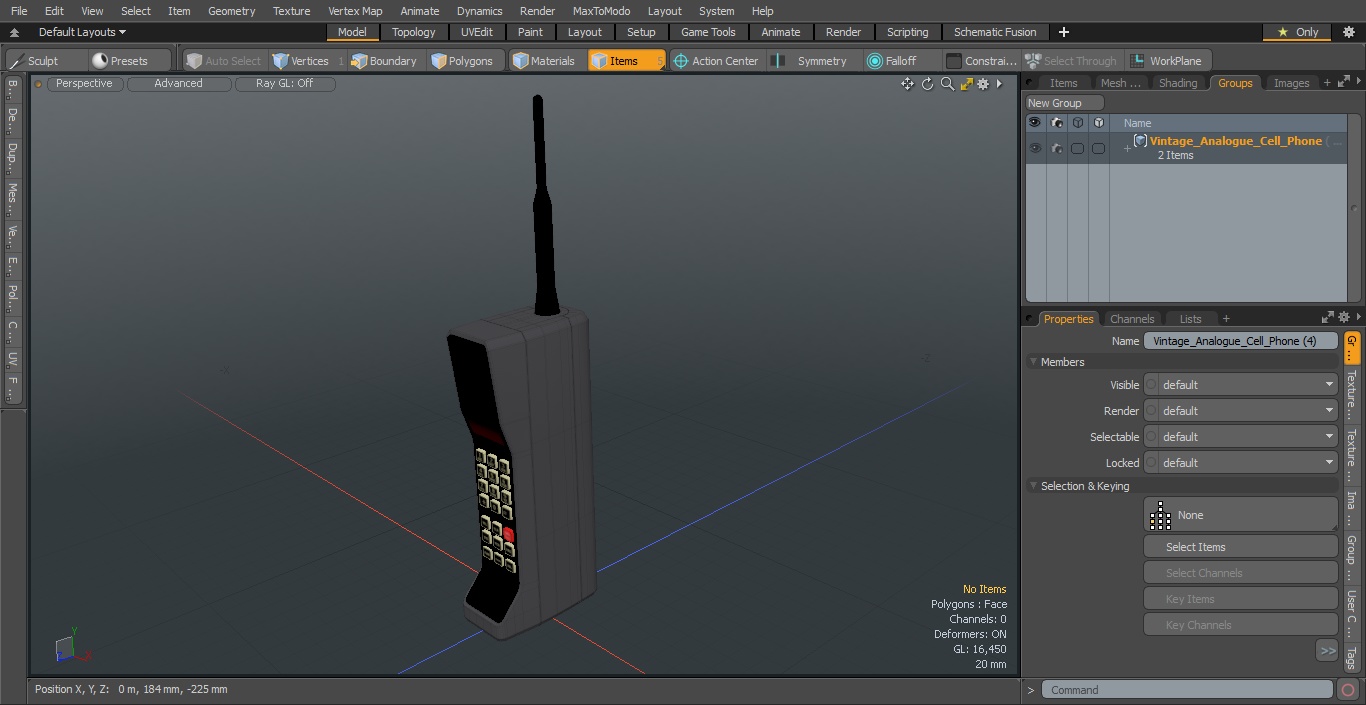The height and width of the screenshot is (705, 1366).
Task: Toggle Ray GL Off button
Action: coord(285,84)
